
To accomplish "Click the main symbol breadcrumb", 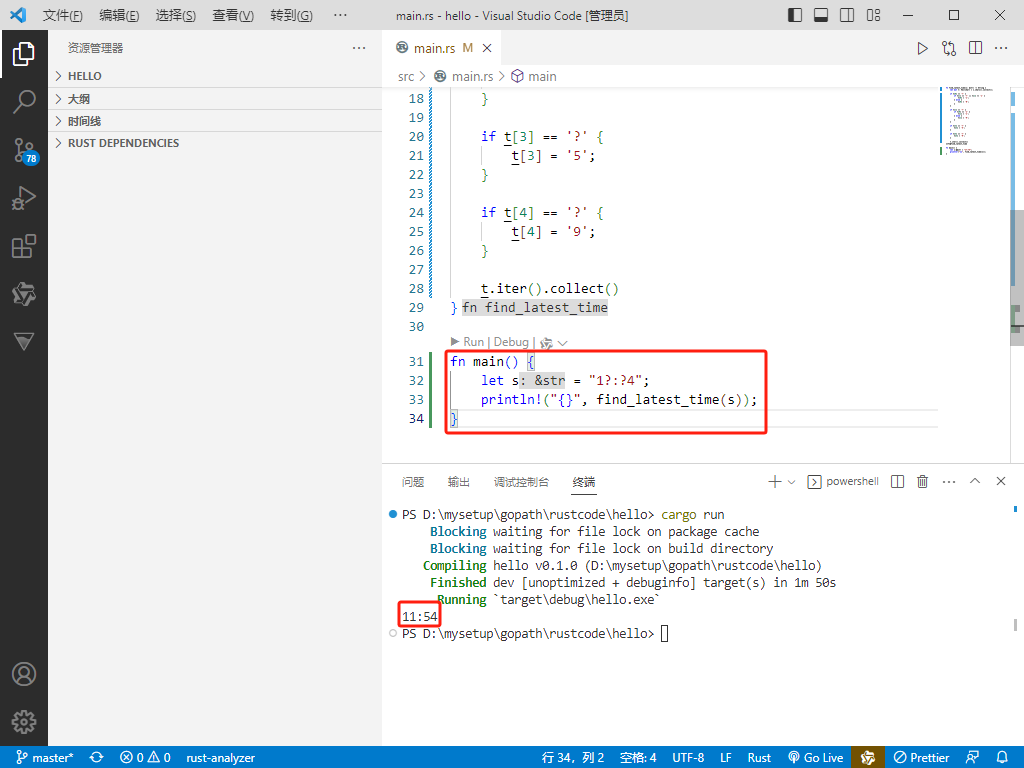I will (543, 76).
